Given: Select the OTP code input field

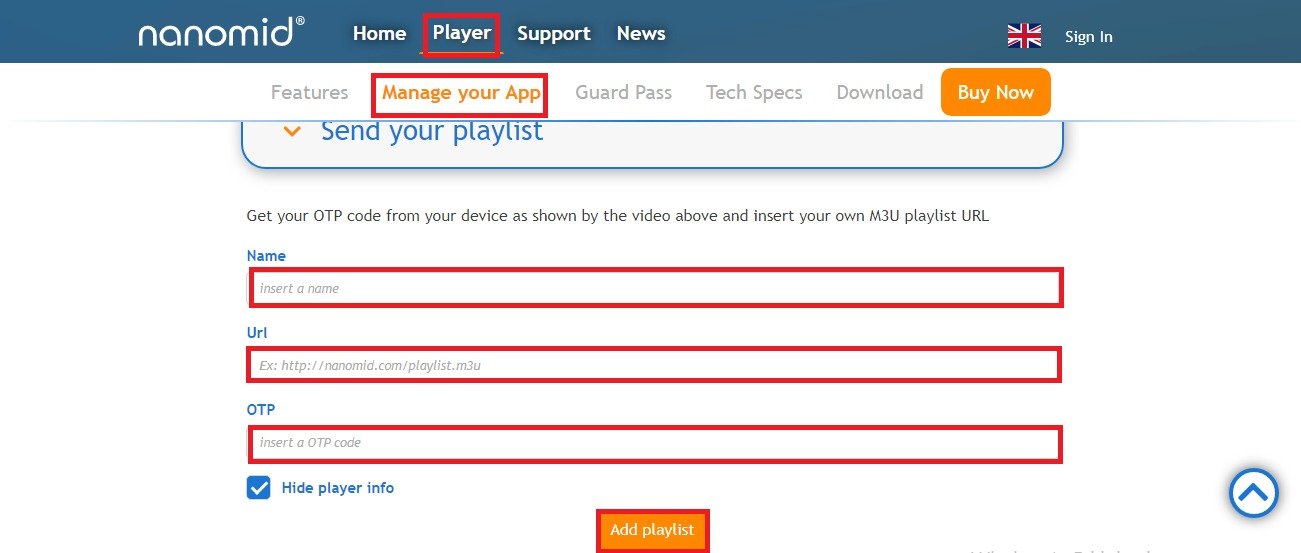Looking at the screenshot, I should [x=655, y=443].
